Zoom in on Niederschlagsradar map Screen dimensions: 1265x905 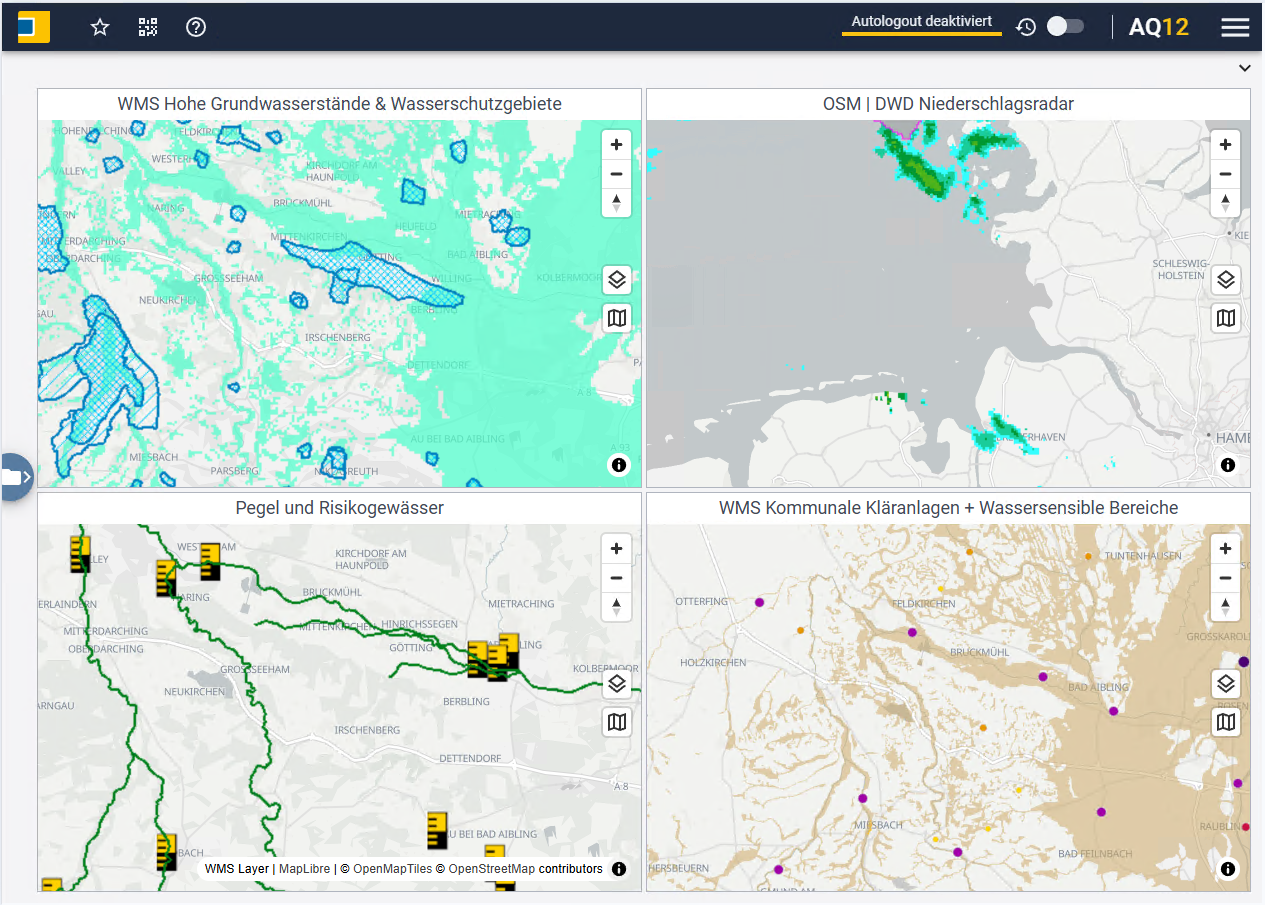[1226, 144]
